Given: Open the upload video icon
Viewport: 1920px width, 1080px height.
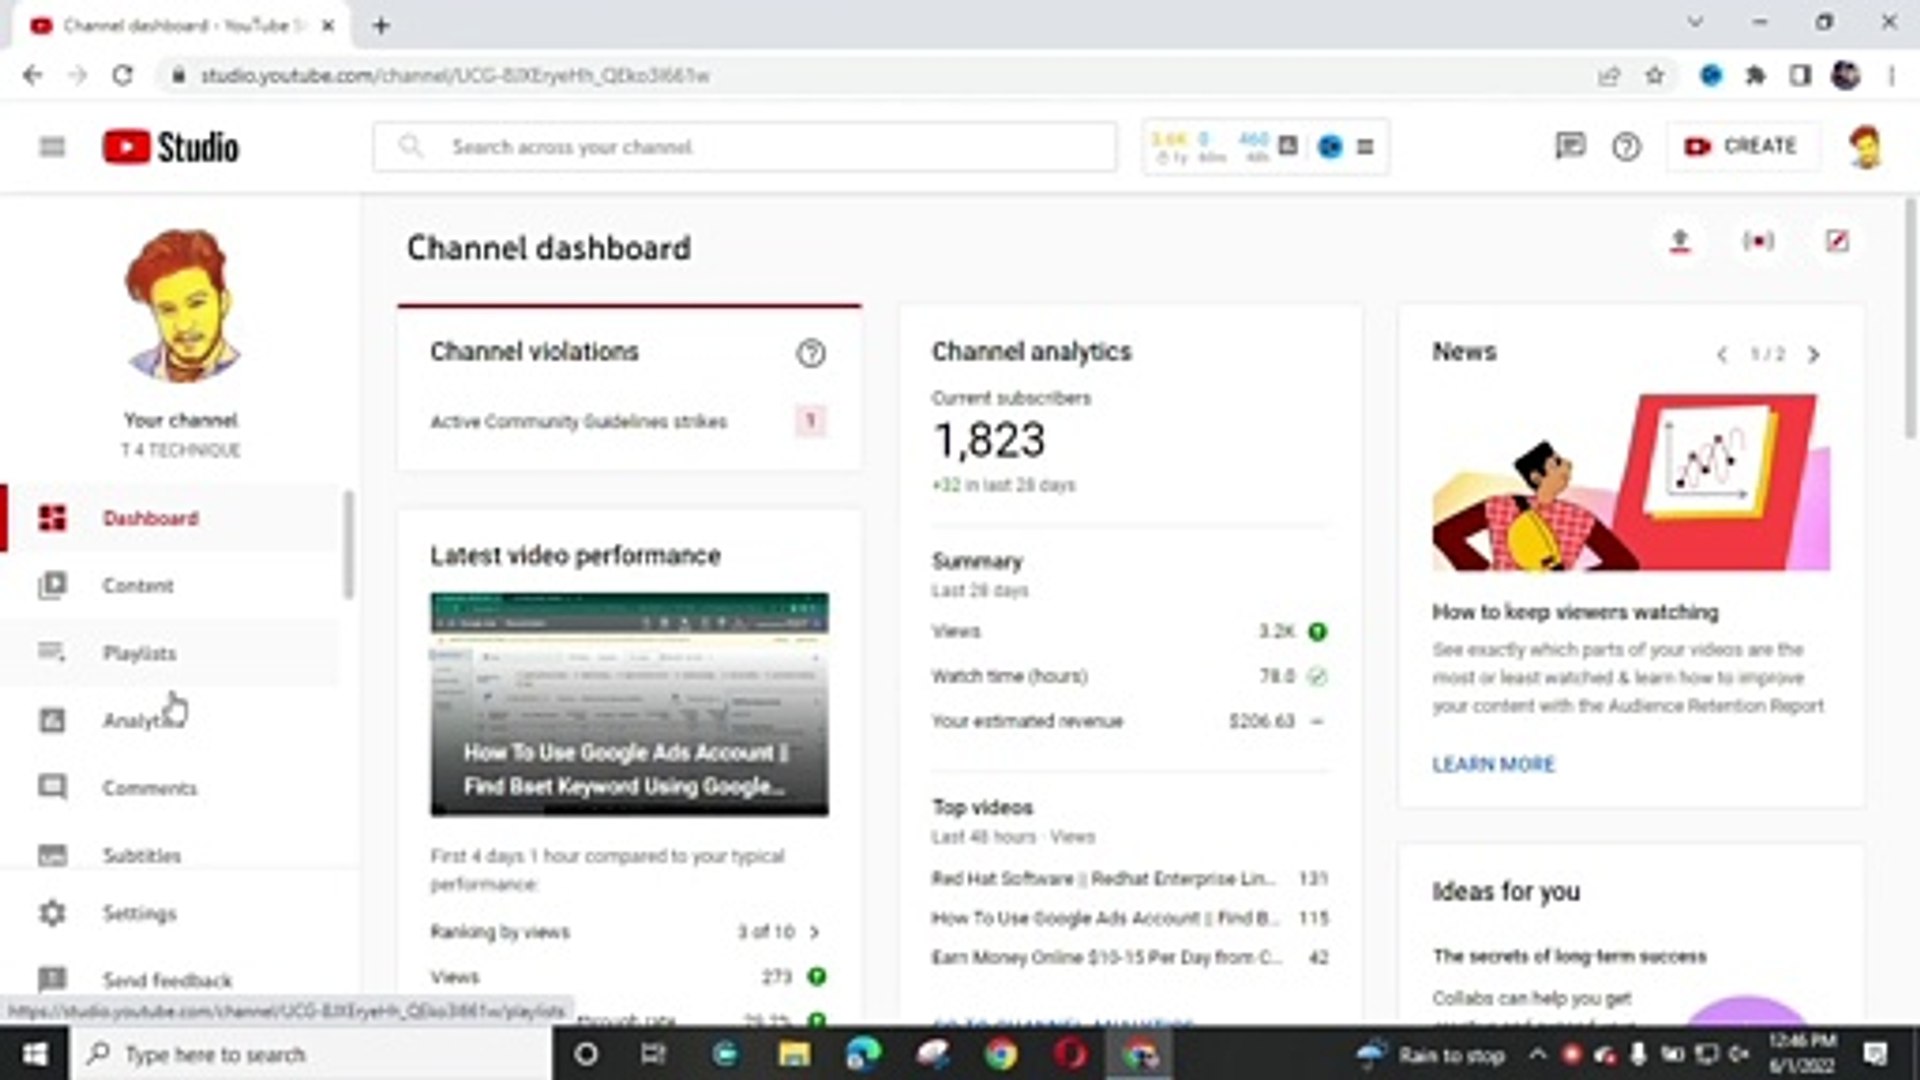Looking at the screenshot, I should (x=1680, y=241).
